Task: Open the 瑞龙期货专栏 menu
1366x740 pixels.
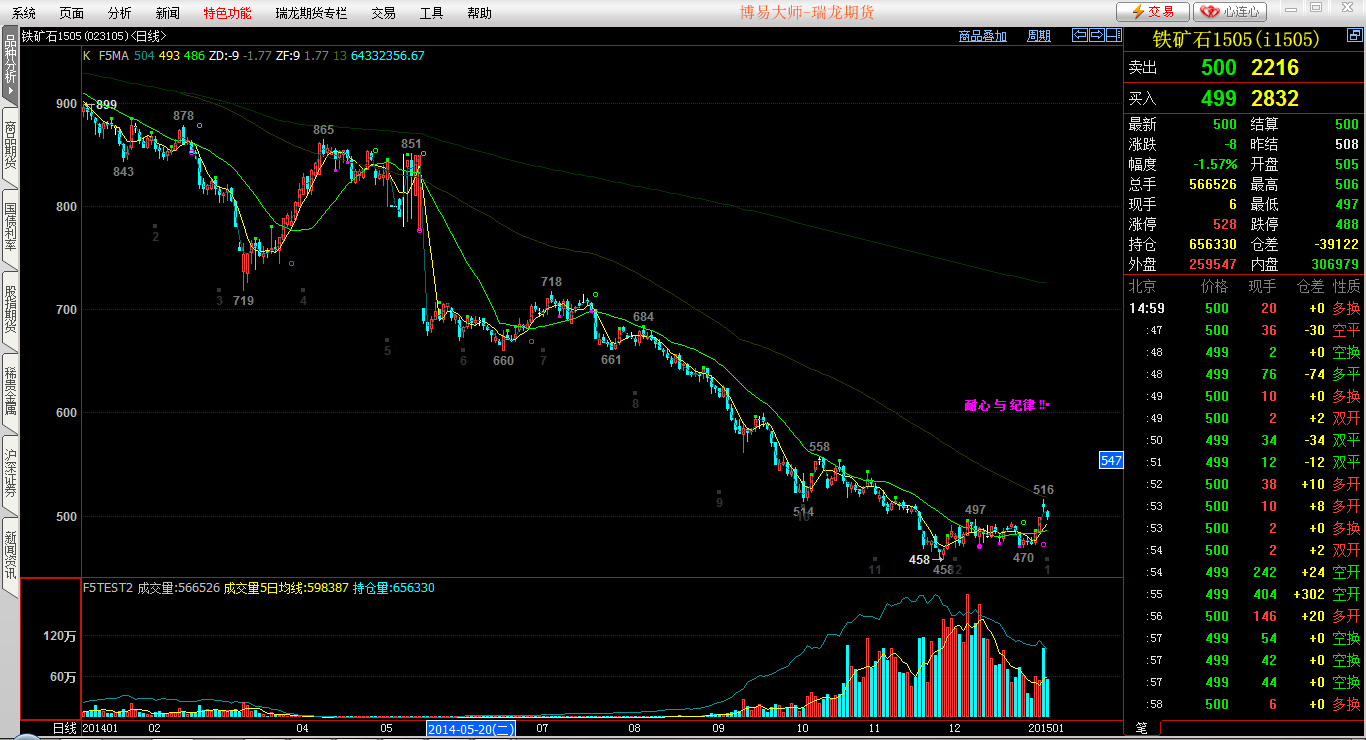Action: tap(311, 13)
